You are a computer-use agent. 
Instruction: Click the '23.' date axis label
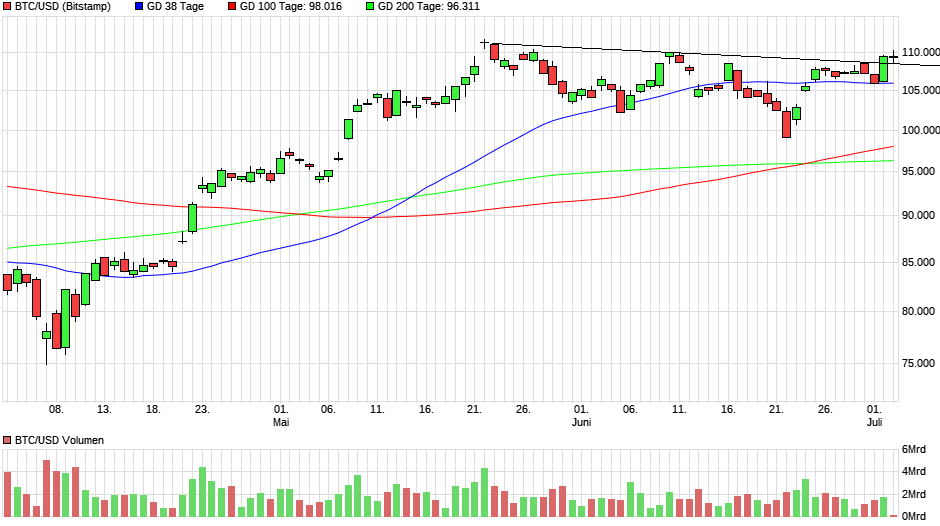point(202,409)
